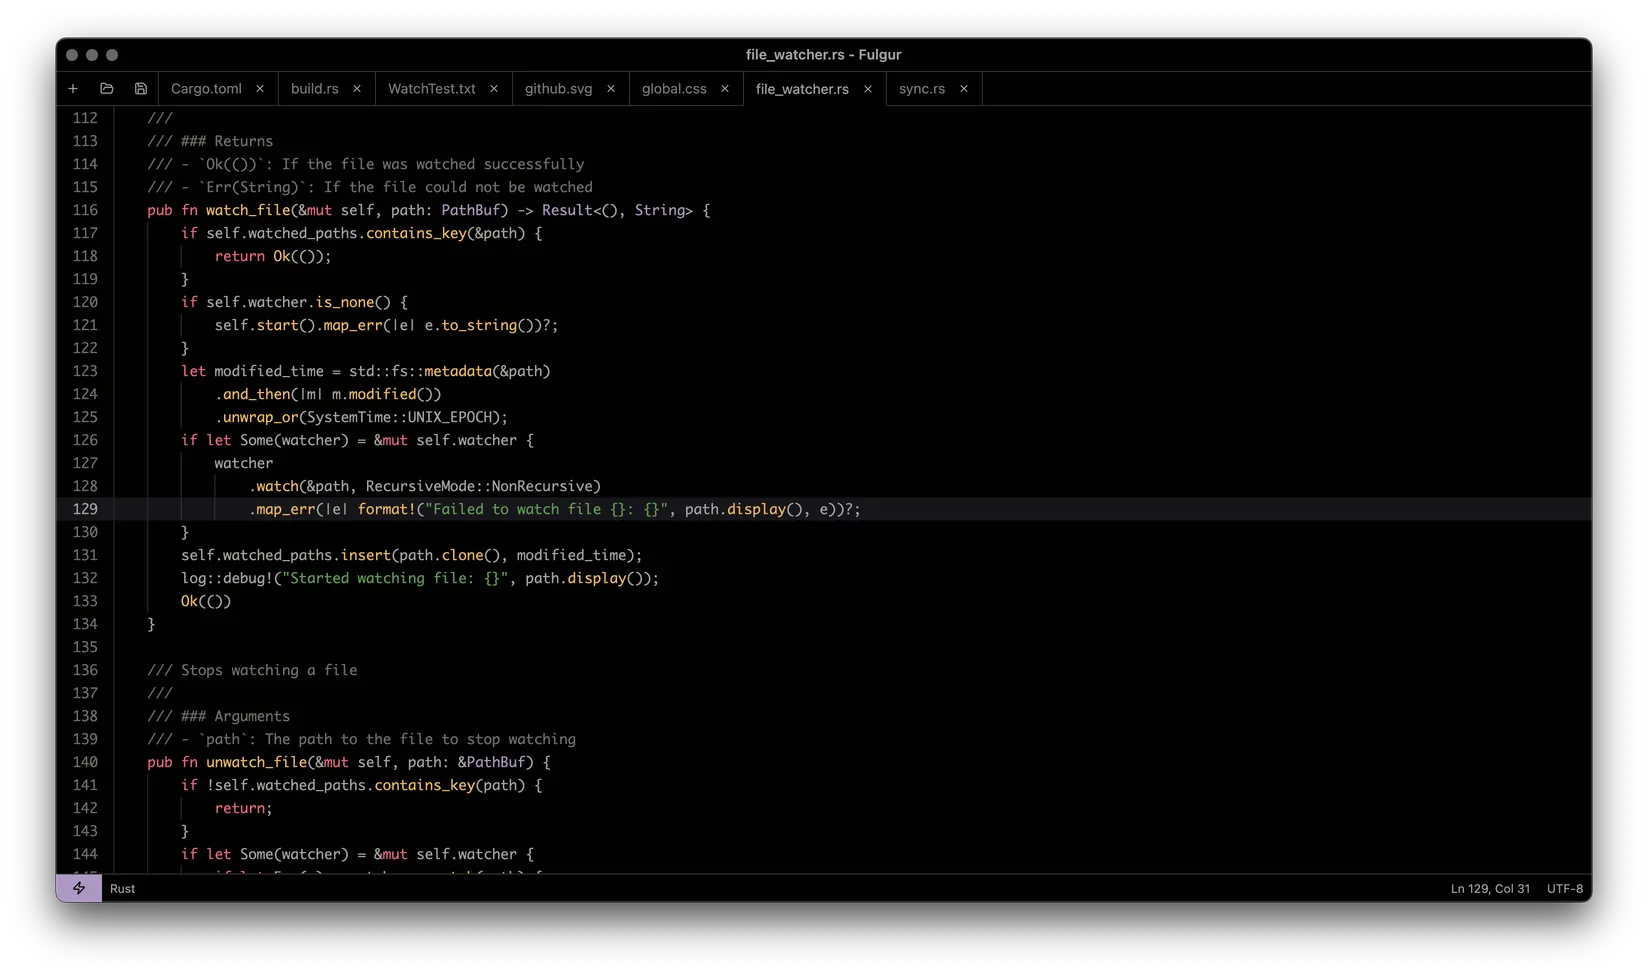Screen dimensions: 1648x976
Task: Close the file_watcher.rs tab
Action: point(868,89)
